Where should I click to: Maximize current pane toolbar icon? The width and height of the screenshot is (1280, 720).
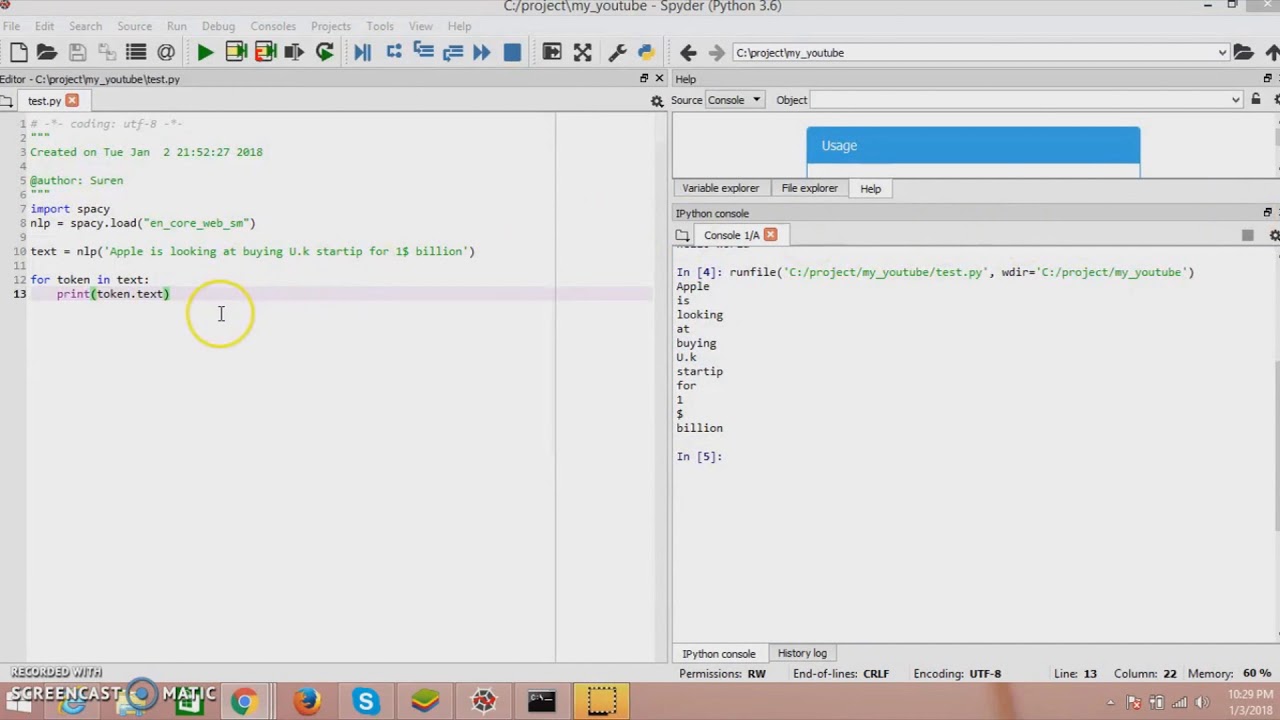click(552, 52)
